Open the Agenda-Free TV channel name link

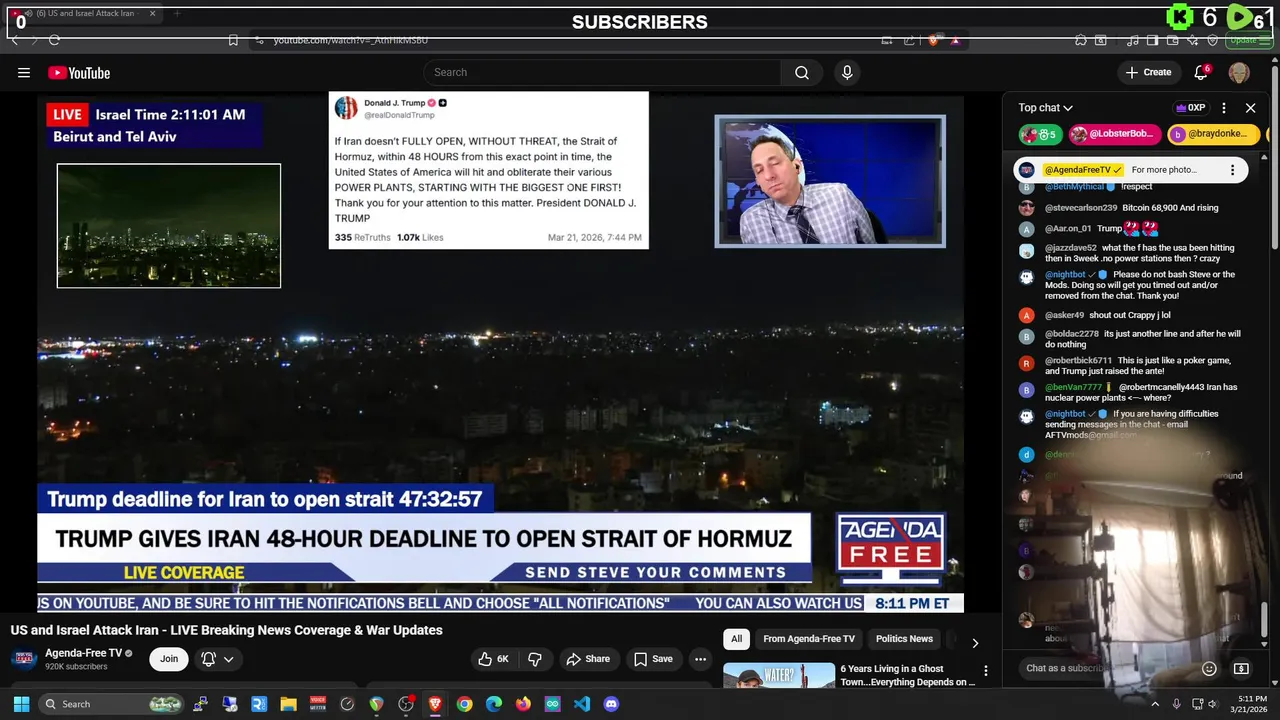(x=84, y=653)
